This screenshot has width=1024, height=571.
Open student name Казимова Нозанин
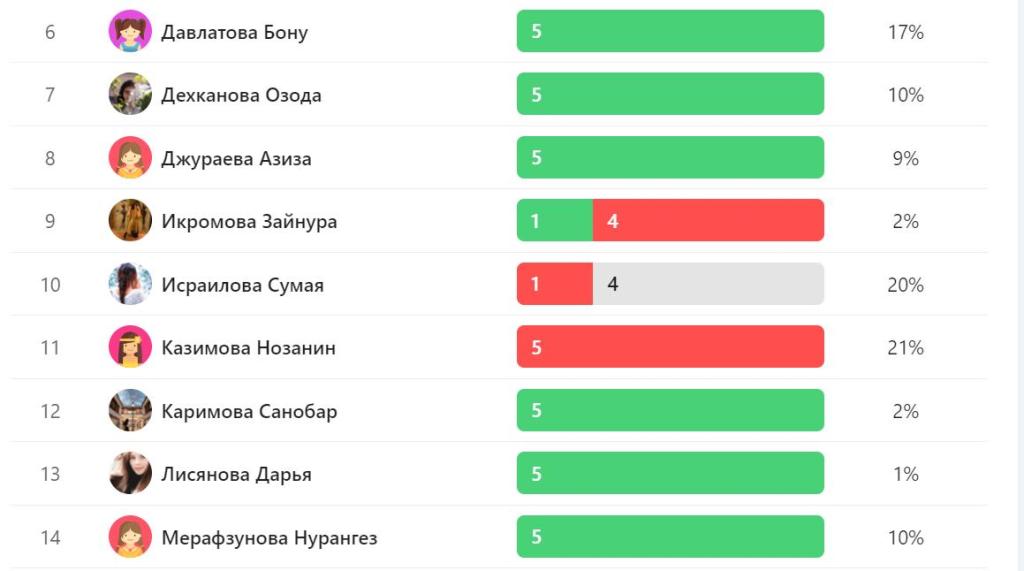coord(248,348)
